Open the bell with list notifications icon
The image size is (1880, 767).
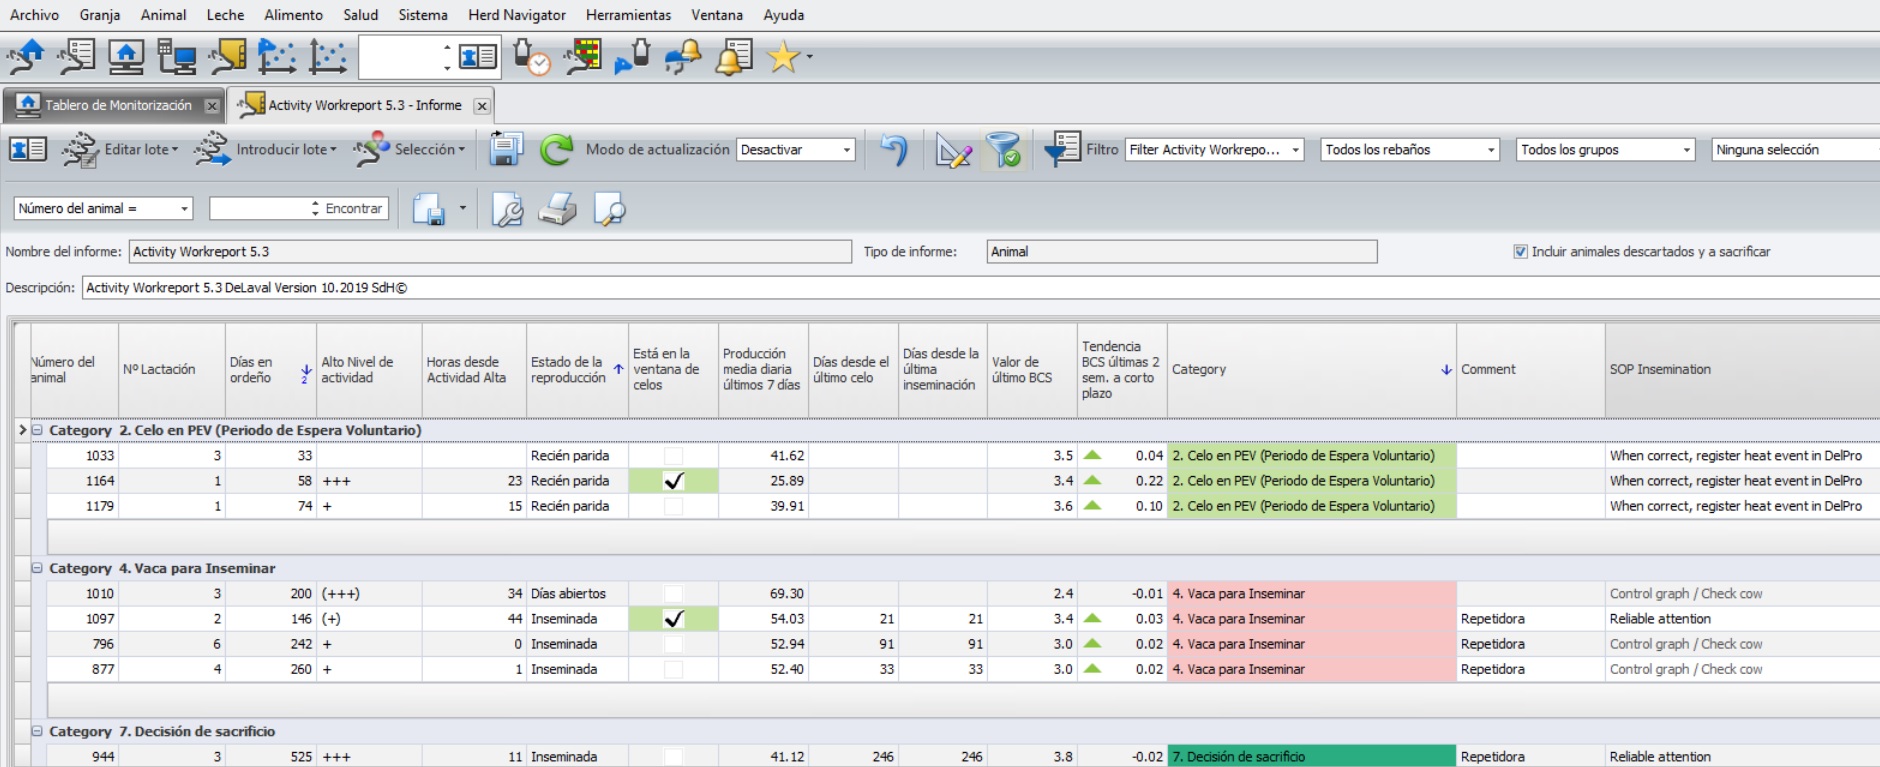(x=734, y=56)
